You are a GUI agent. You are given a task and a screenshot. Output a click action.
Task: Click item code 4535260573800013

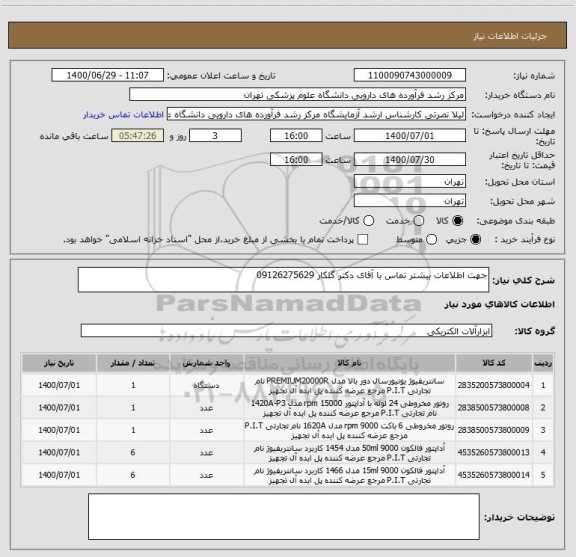494,452
